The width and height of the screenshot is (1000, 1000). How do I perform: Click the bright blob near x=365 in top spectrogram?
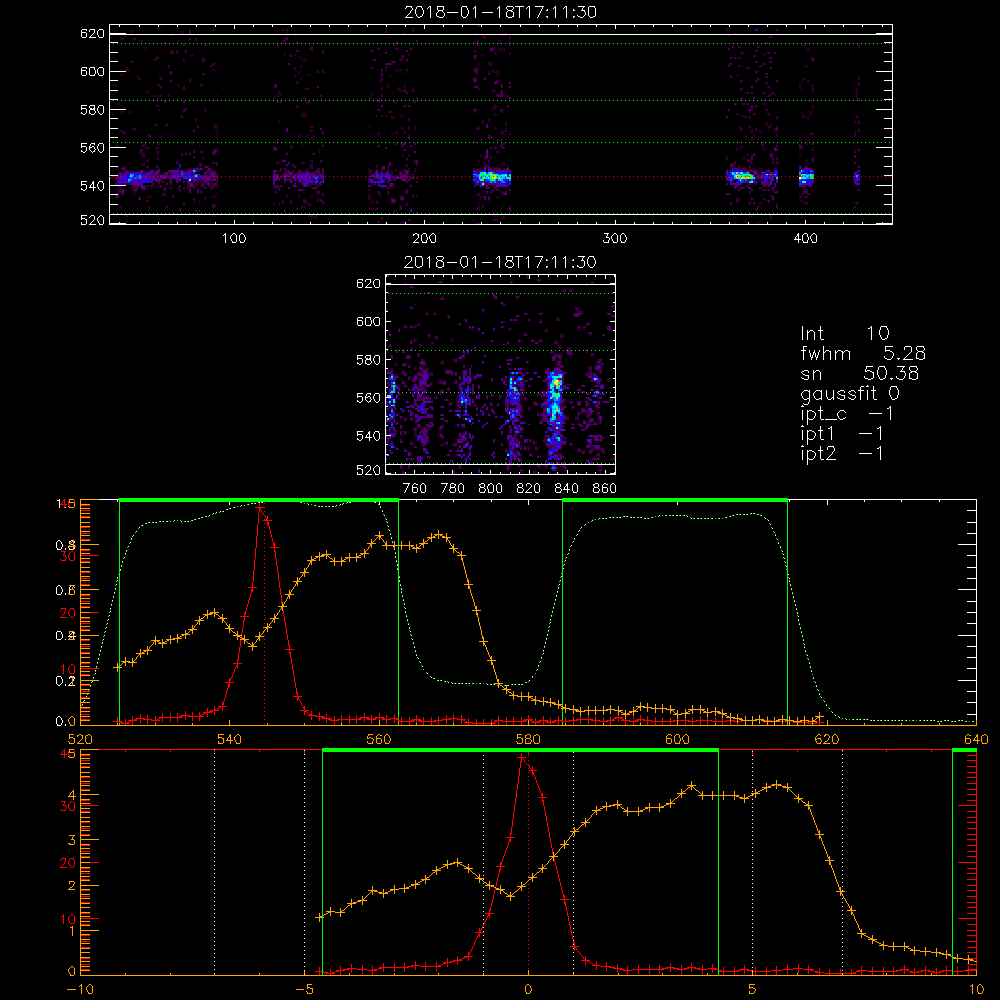click(x=741, y=176)
